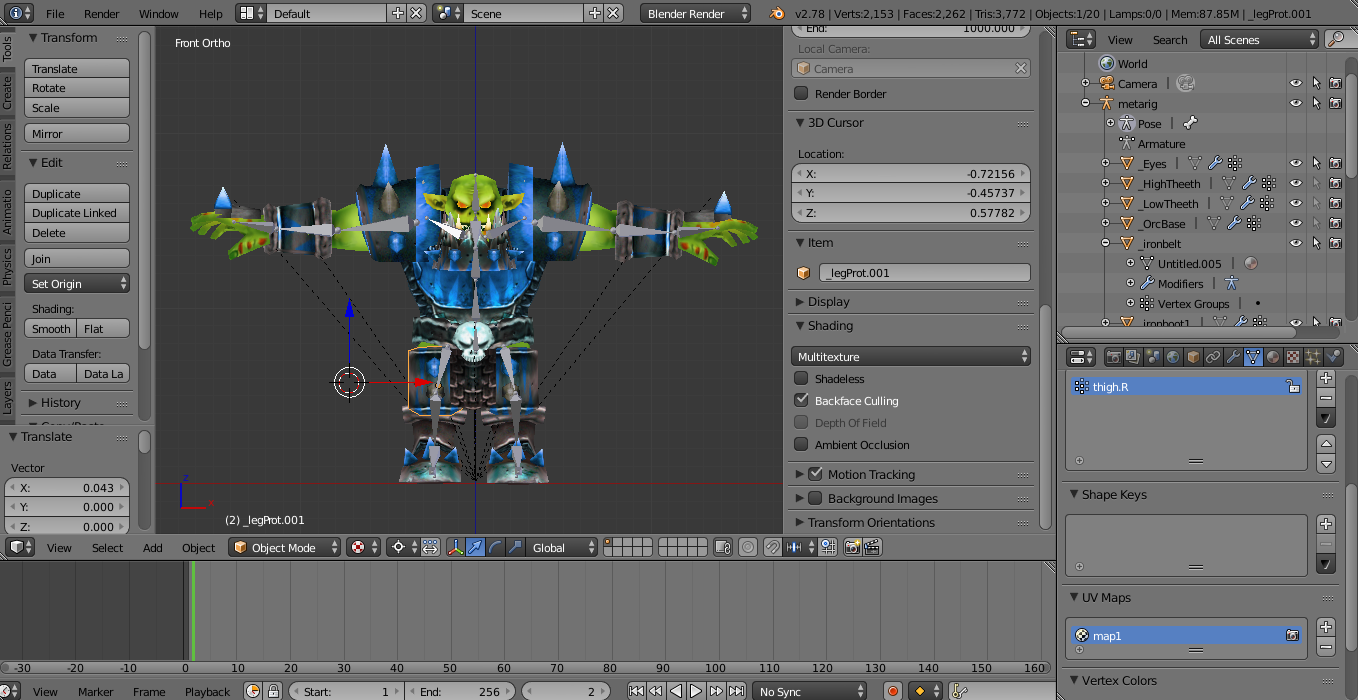Expand the _Eyes entry in the Outliner
The image size is (1358, 700).
[x=1107, y=163]
